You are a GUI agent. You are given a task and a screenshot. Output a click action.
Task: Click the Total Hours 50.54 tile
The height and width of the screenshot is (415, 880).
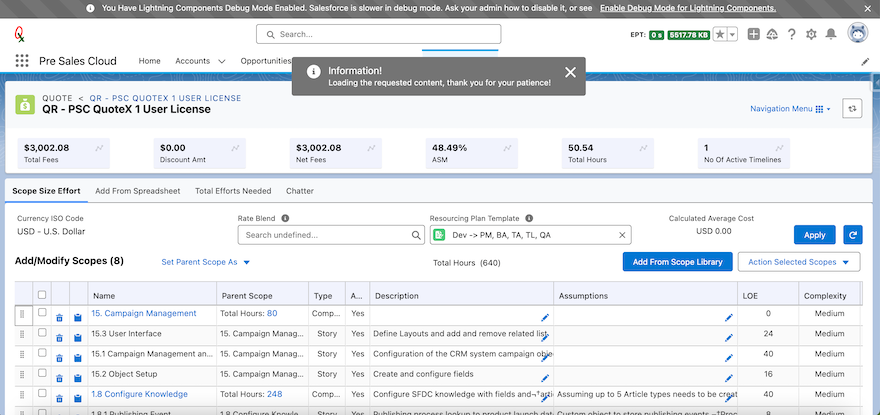click(x=607, y=153)
